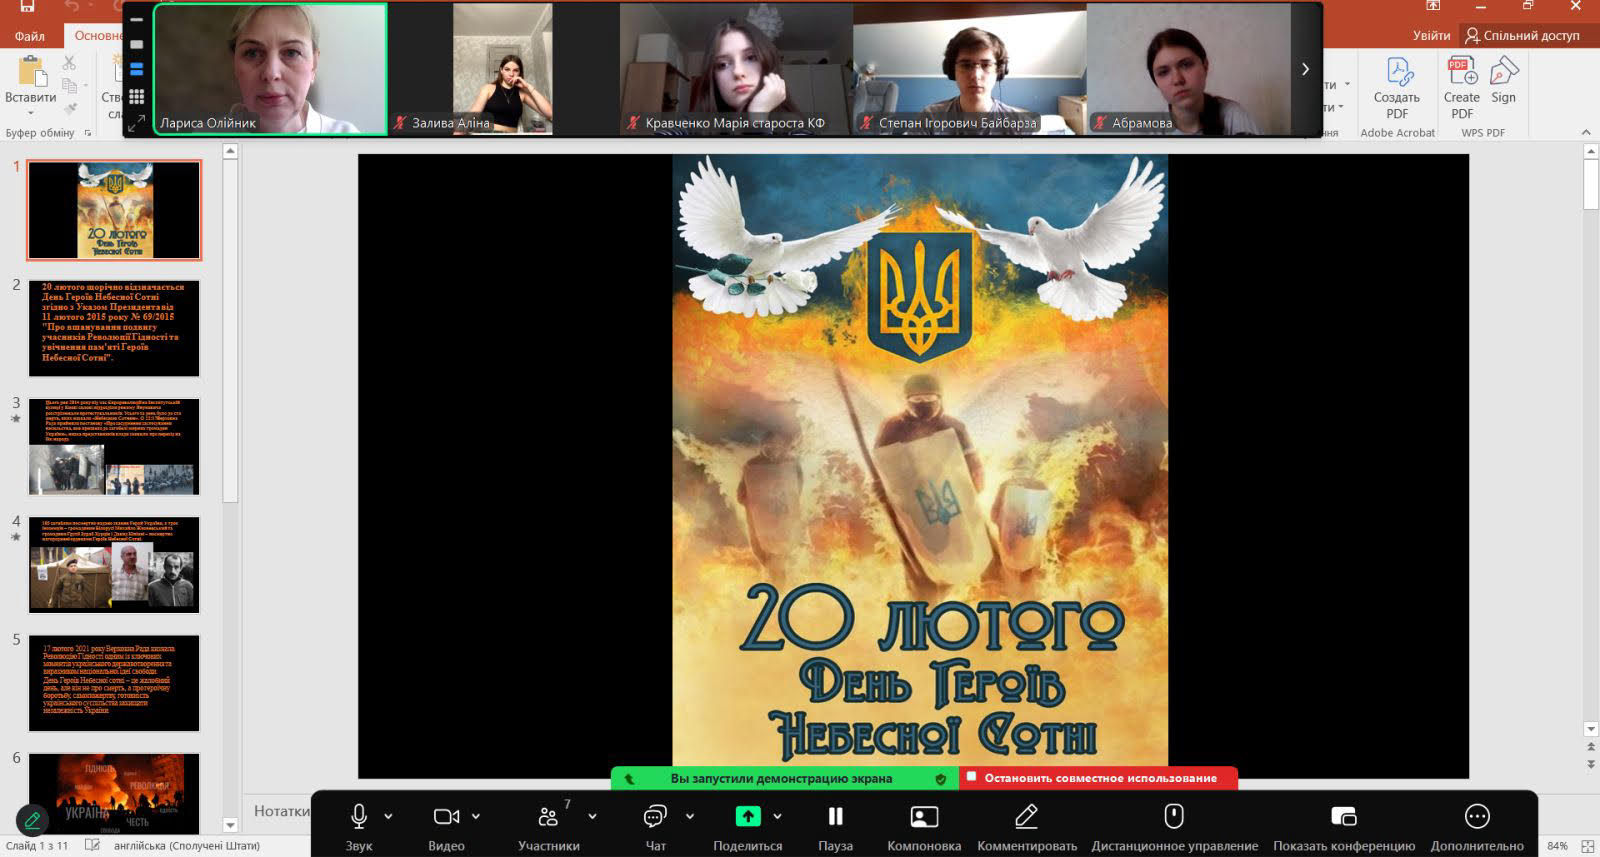Click the Save icon in title bar
Screen dimensions: 1600x857
point(27,6)
